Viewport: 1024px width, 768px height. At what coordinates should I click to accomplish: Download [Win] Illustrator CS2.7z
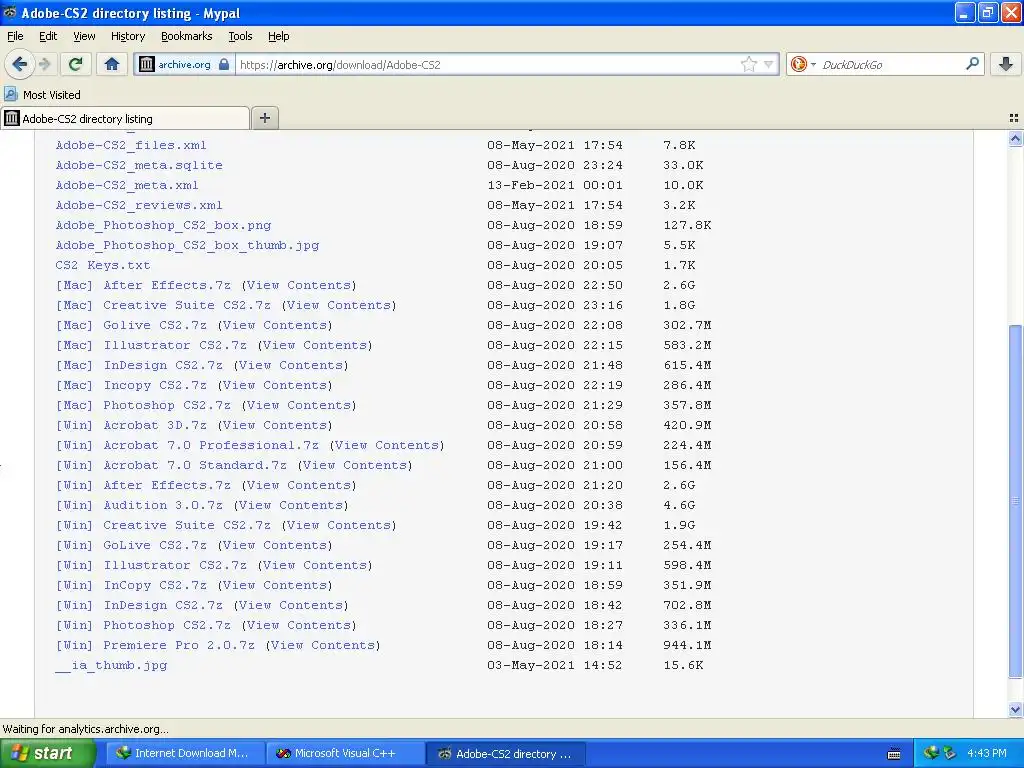click(x=151, y=566)
